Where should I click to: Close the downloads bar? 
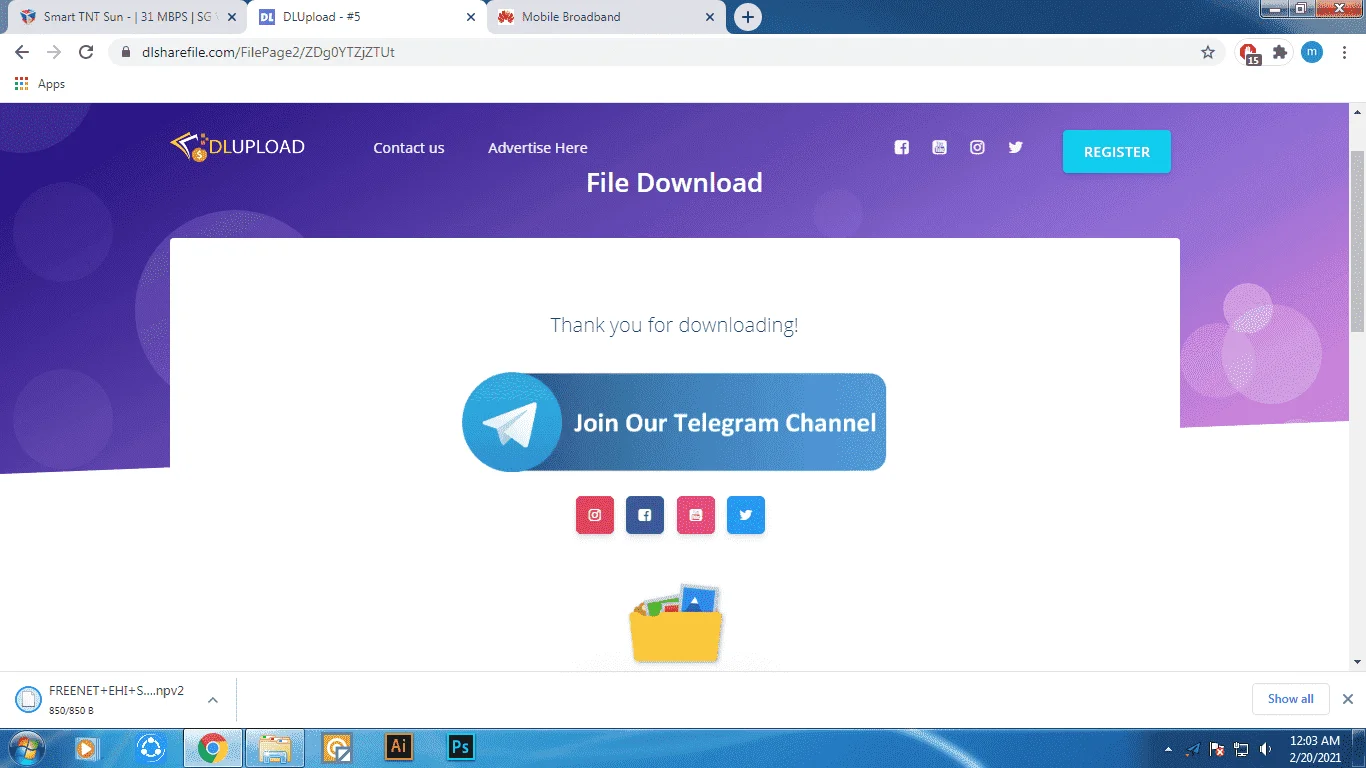click(x=1347, y=699)
